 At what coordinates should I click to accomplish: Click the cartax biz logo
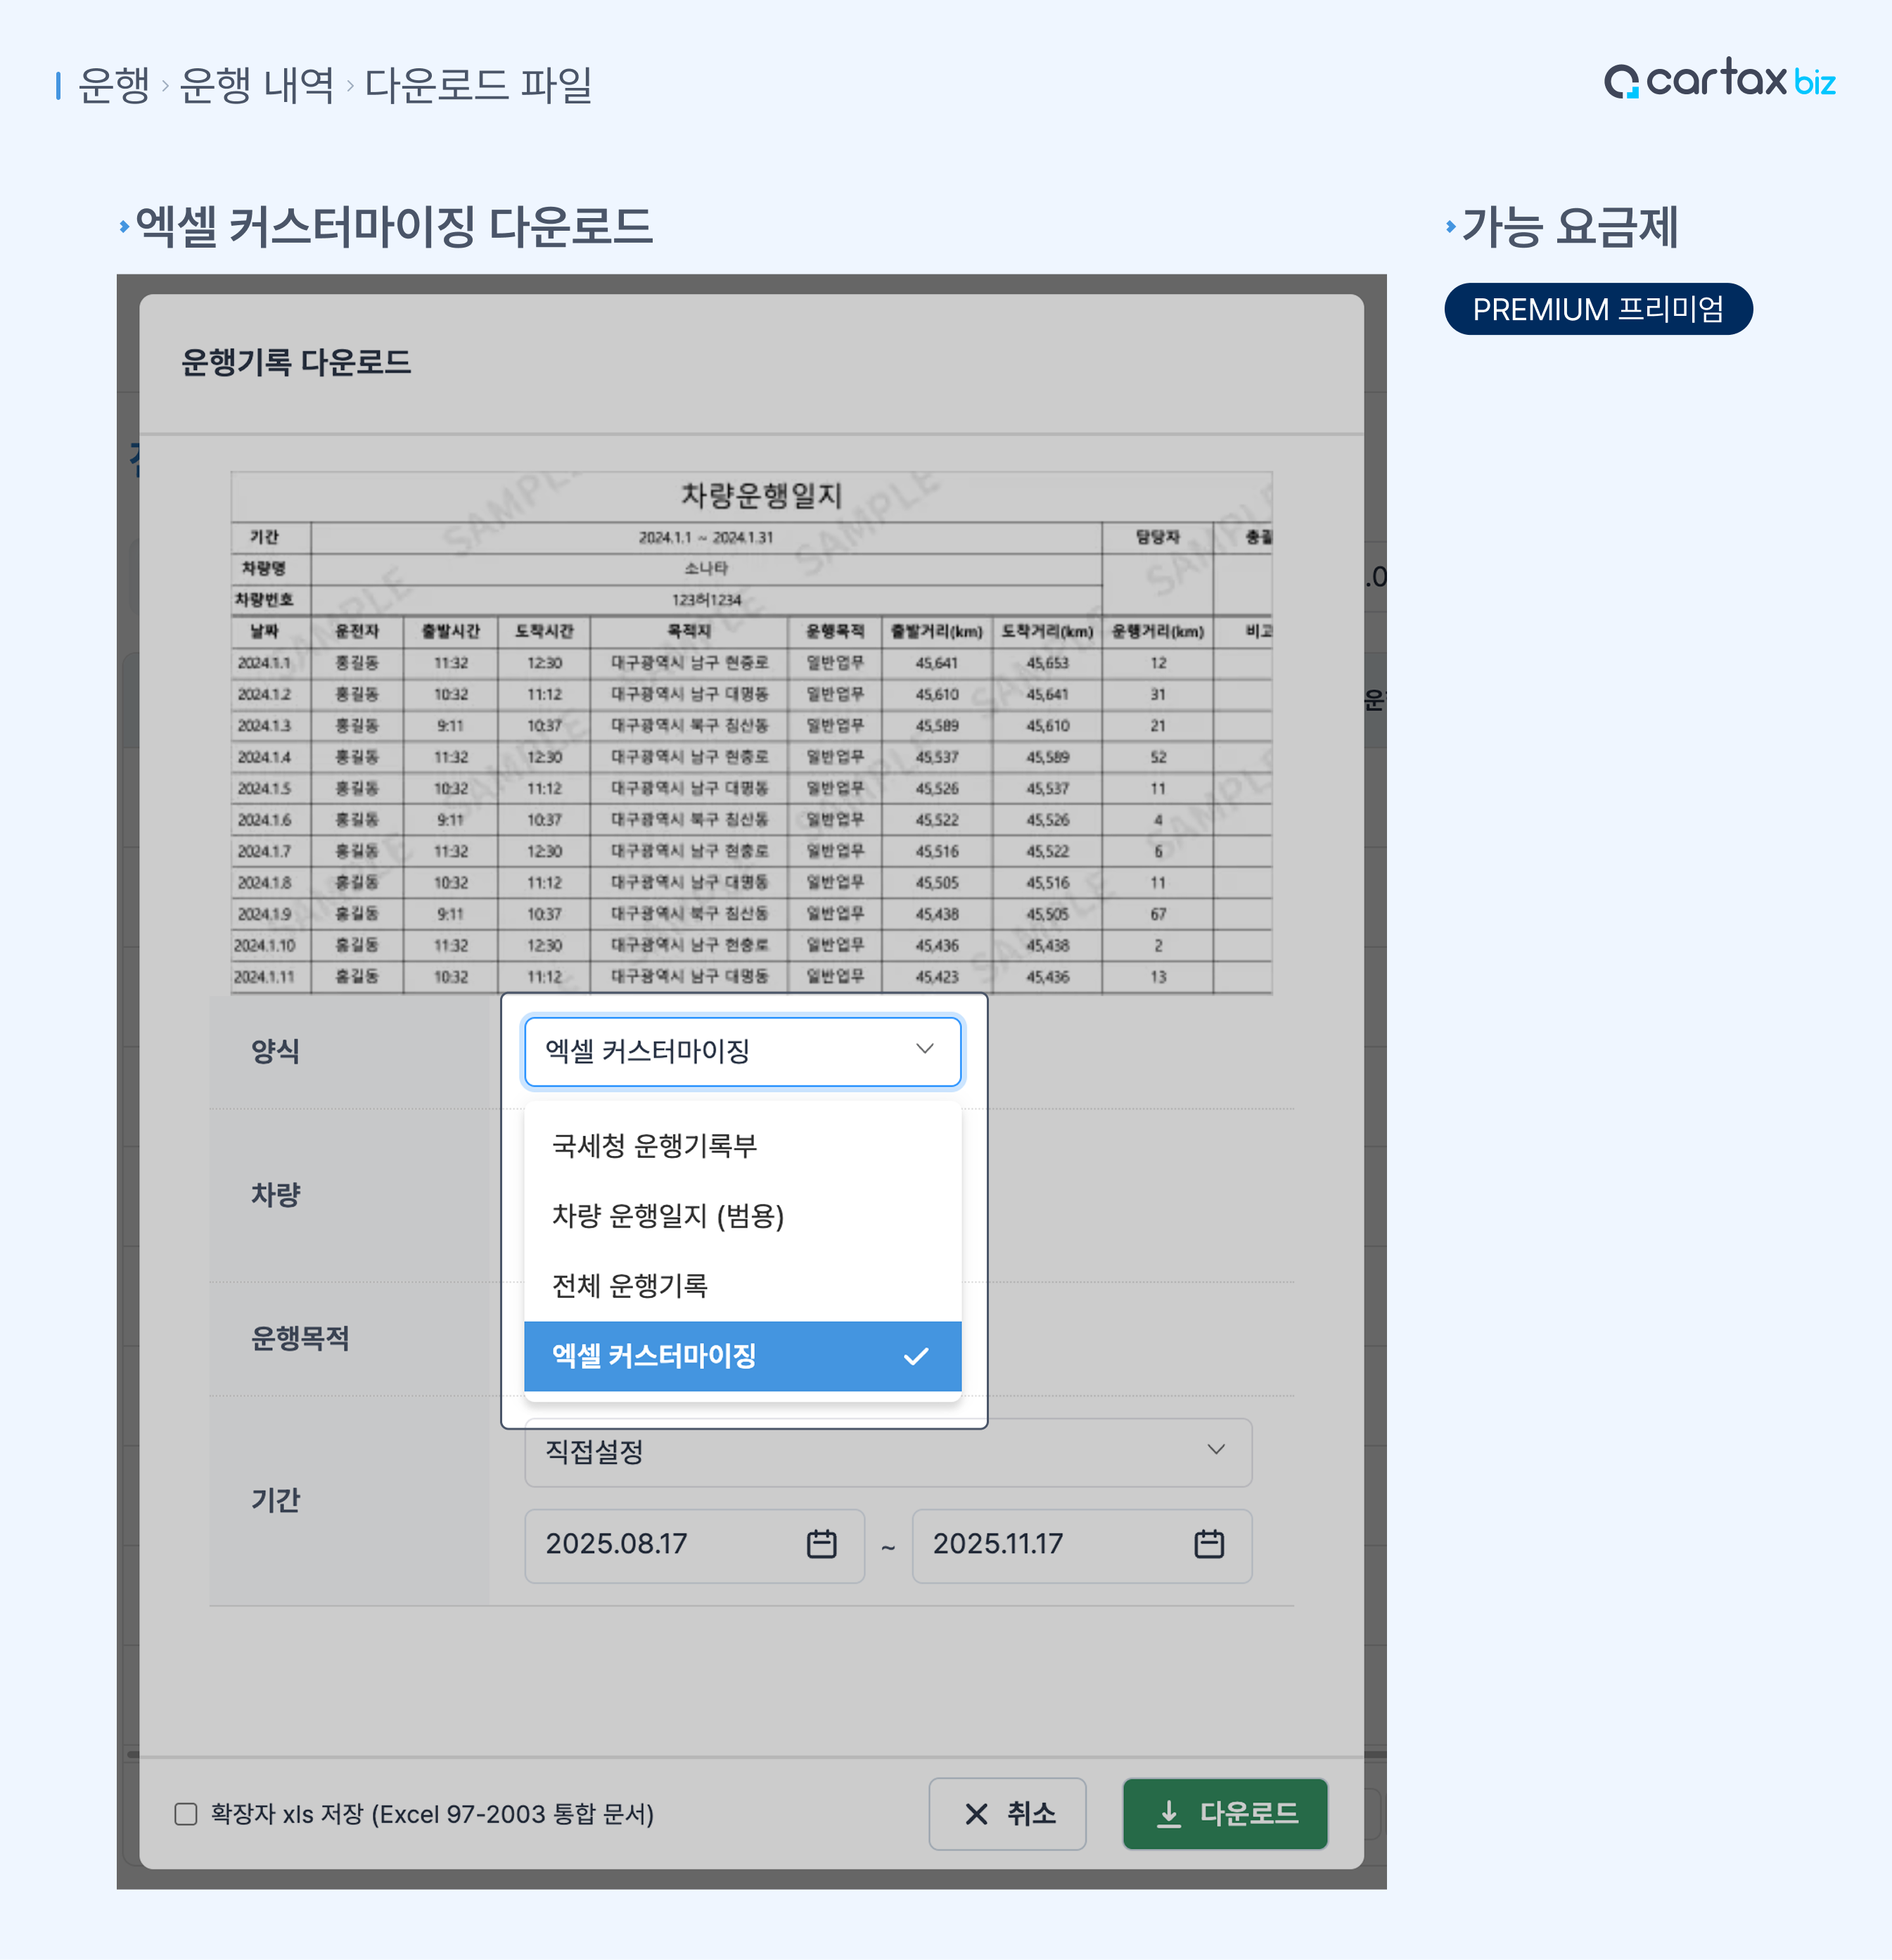coord(1719,80)
